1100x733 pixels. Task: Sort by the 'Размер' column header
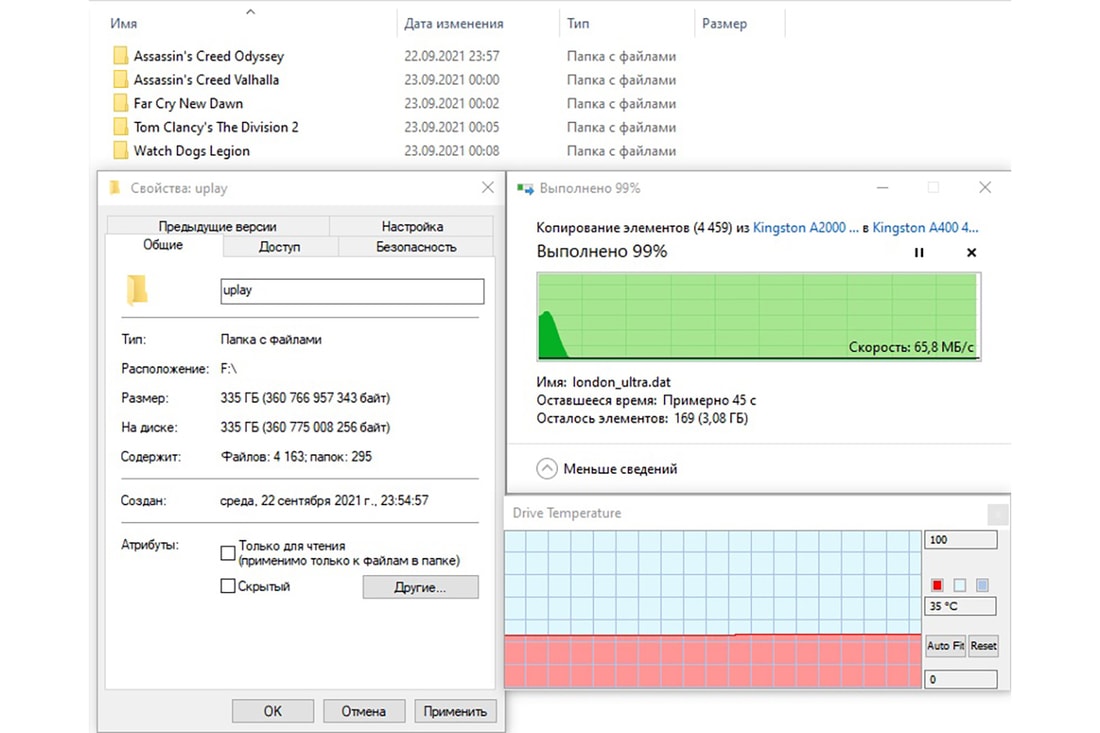click(x=725, y=23)
